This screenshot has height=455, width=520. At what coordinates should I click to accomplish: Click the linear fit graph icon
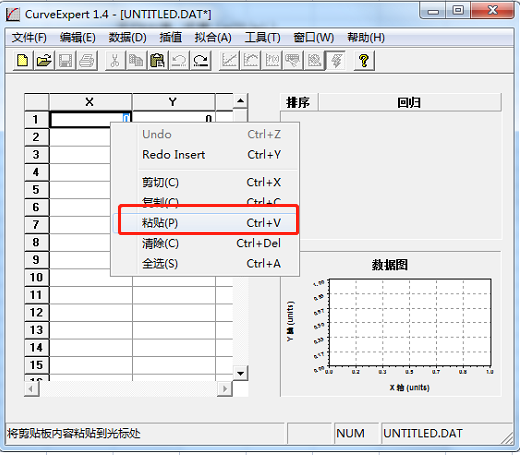229,61
